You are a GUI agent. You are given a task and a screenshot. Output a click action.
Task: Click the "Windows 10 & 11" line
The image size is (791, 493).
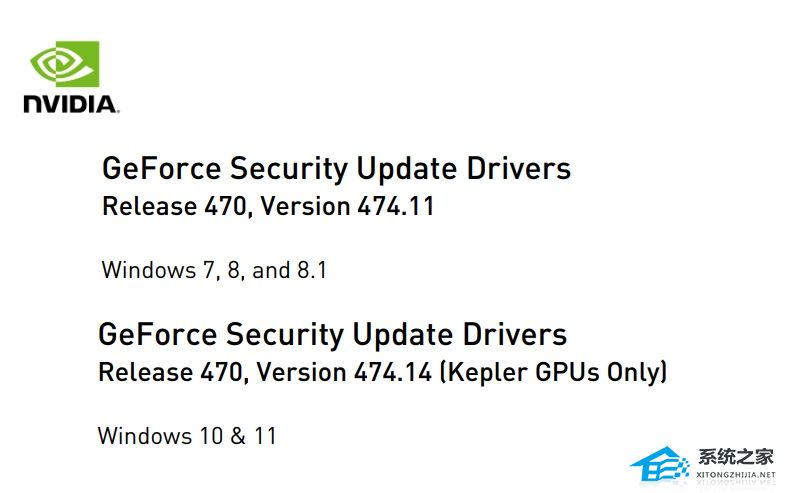click(187, 436)
